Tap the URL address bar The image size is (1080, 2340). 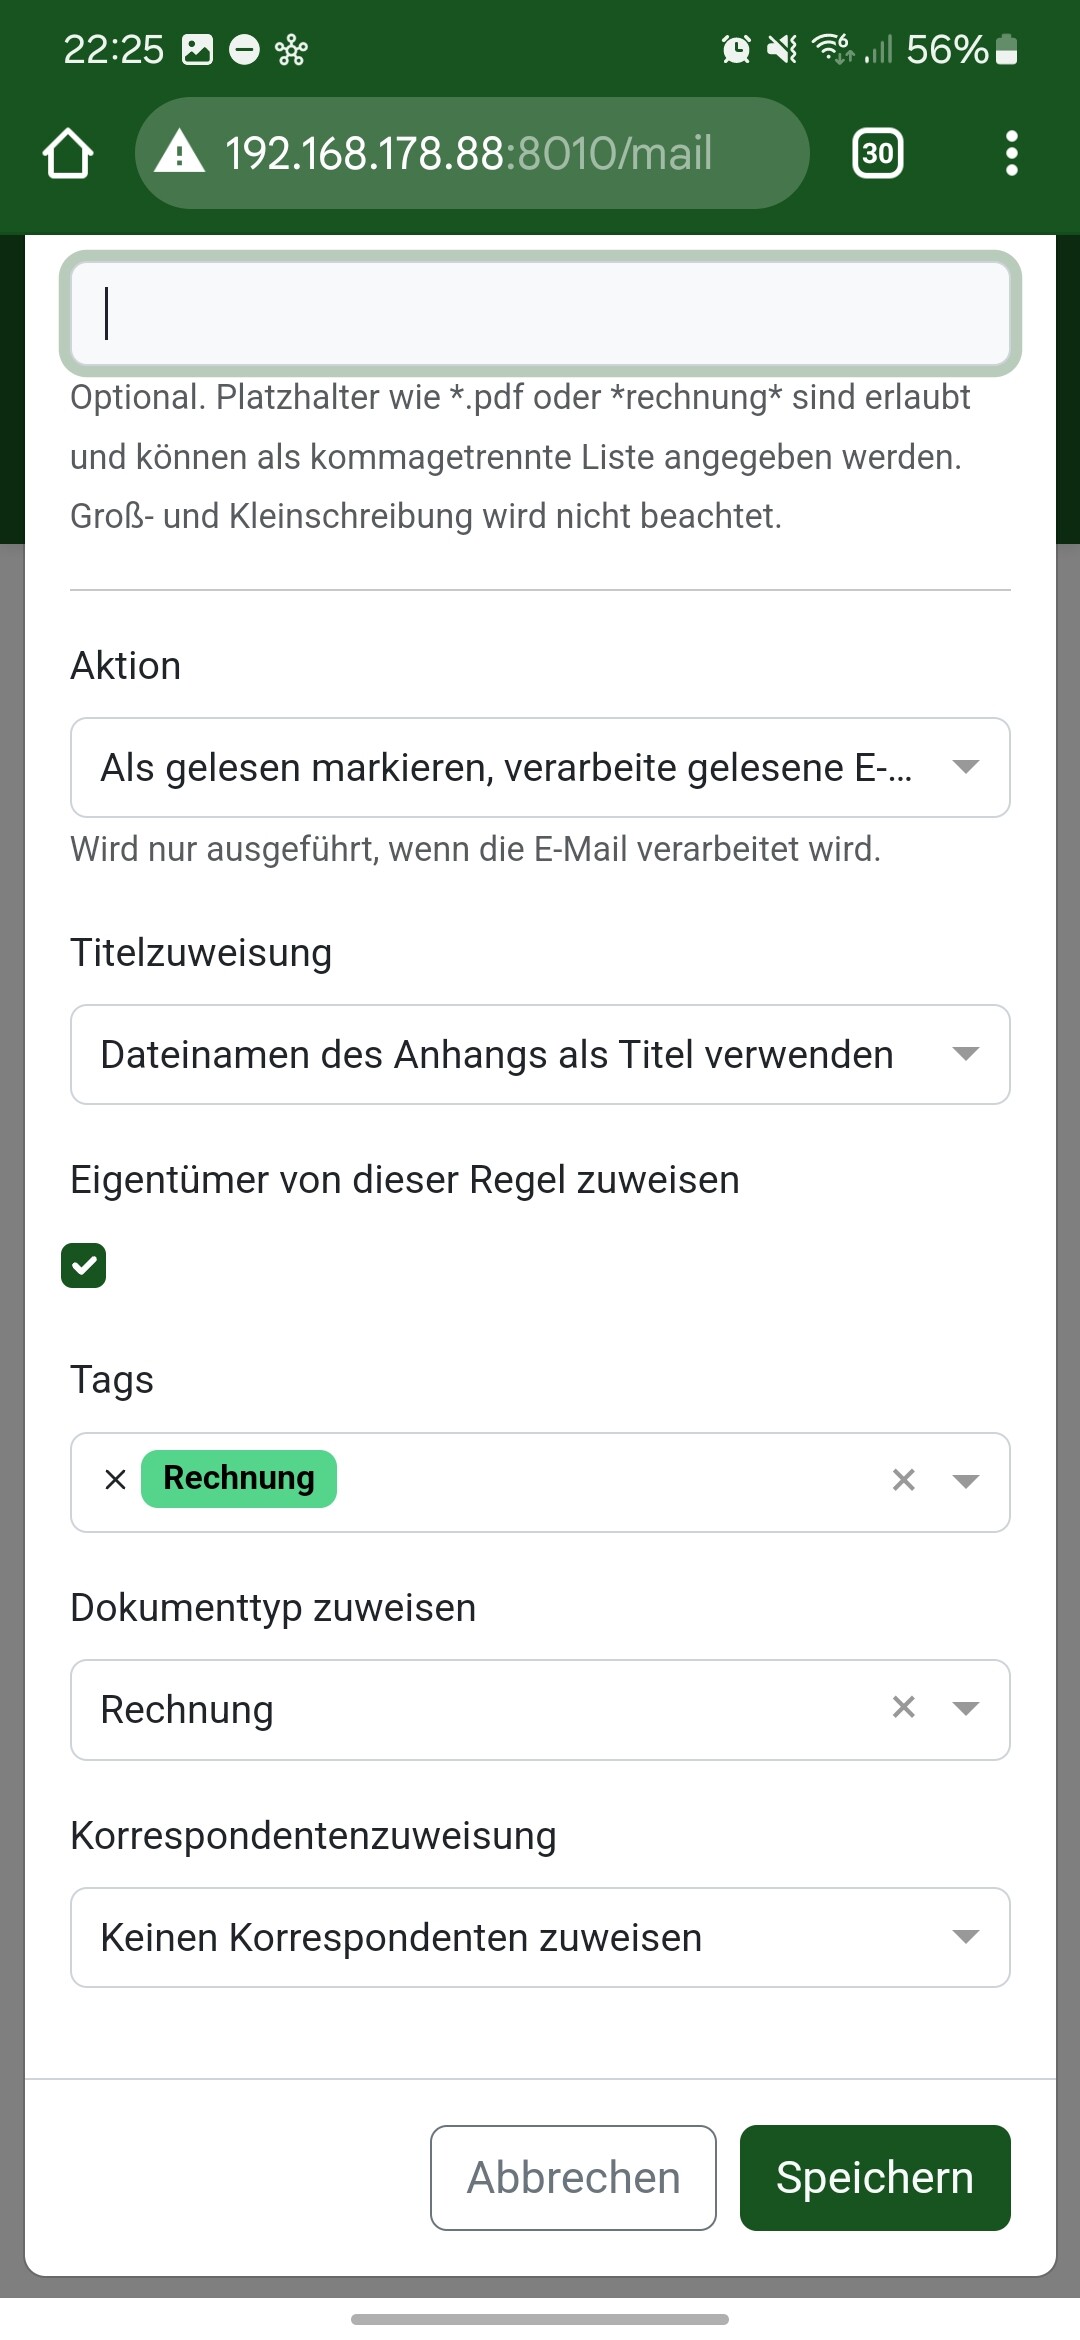[472, 153]
